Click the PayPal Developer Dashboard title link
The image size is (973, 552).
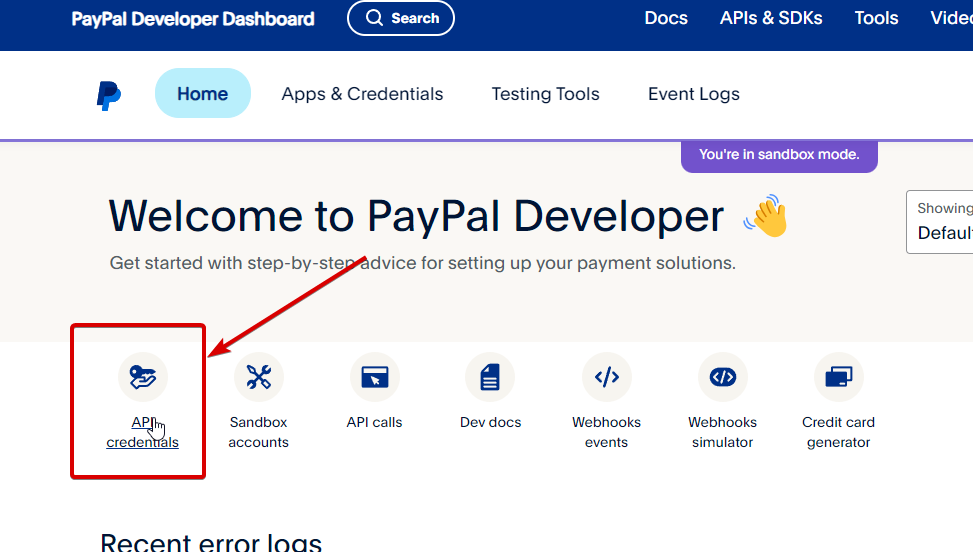tap(193, 19)
